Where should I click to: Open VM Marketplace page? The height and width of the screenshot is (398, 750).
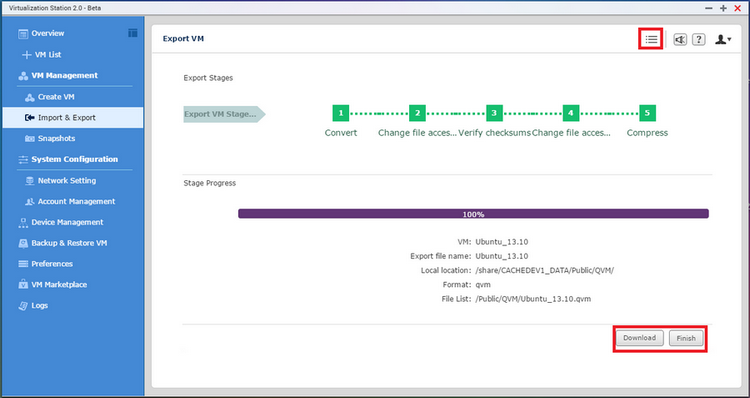59,285
